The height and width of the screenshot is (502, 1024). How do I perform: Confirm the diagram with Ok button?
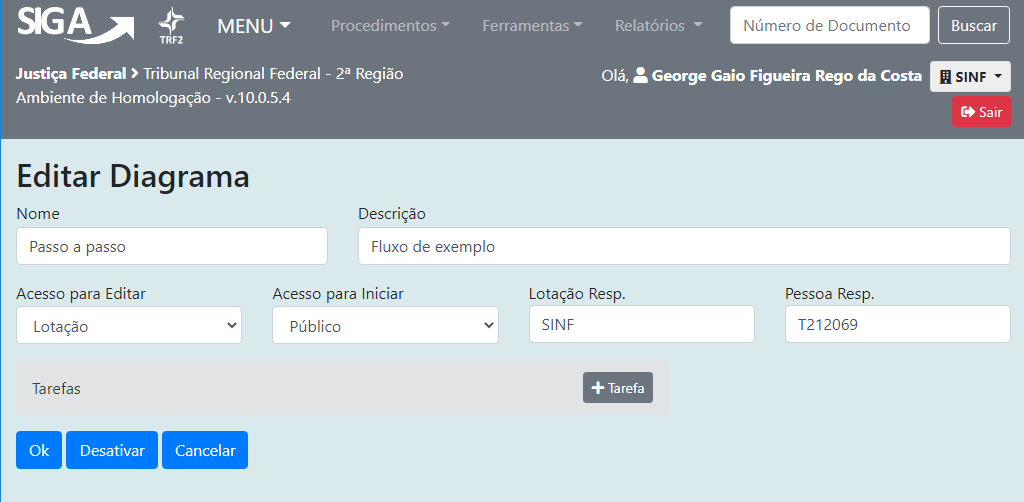click(39, 450)
